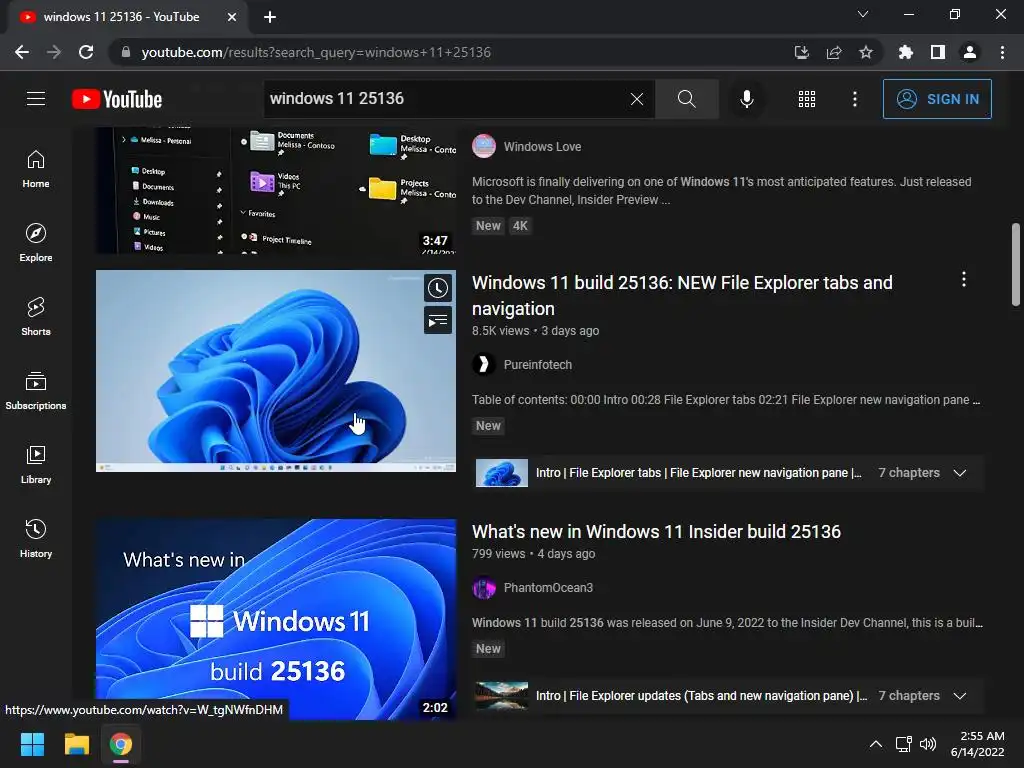The height and width of the screenshot is (768, 1024).
Task: Open Explore in sidebar
Action: tap(36, 243)
